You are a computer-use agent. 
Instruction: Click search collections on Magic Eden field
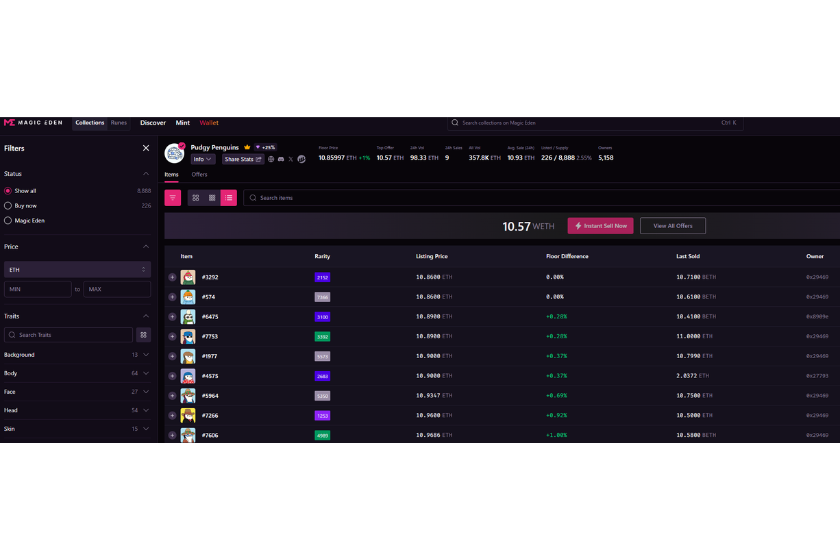point(595,123)
